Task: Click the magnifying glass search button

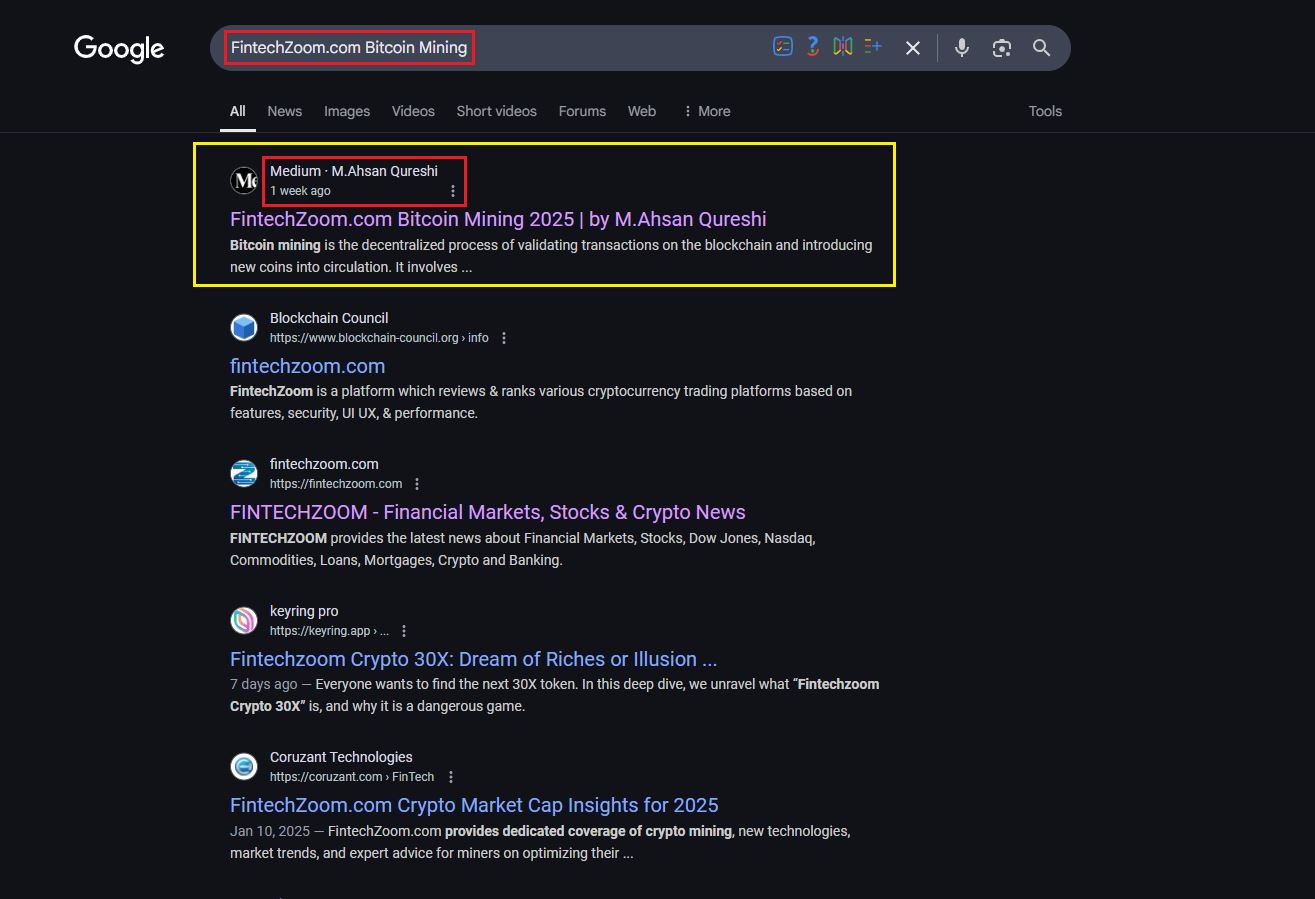Action: [1041, 48]
